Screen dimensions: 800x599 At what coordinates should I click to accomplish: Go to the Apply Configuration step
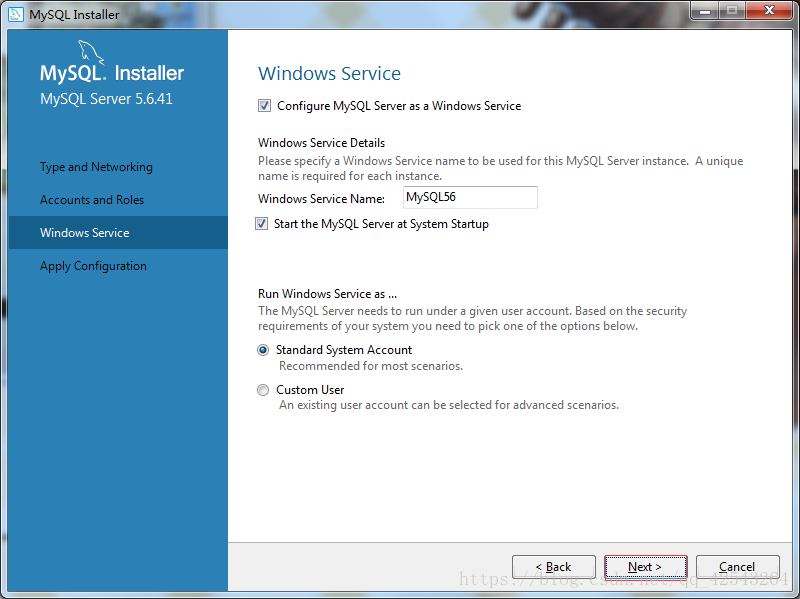tap(93, 266)
